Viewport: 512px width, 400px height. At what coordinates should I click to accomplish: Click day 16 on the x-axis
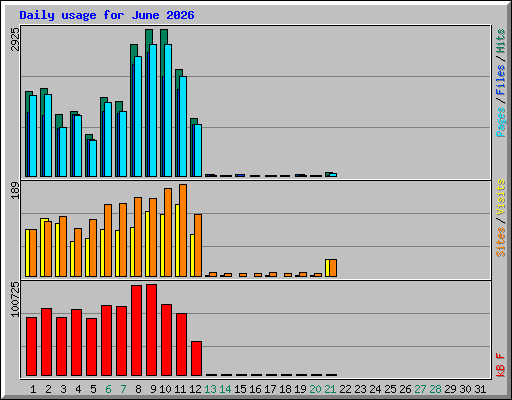[255, 389]
